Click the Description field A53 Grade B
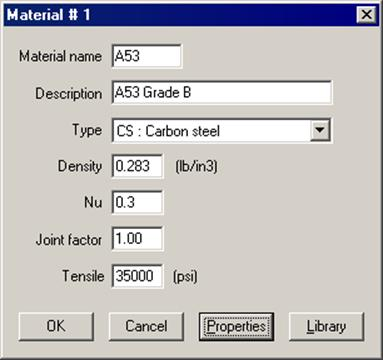This screenshot has width=383, height=360. point(222,93)
